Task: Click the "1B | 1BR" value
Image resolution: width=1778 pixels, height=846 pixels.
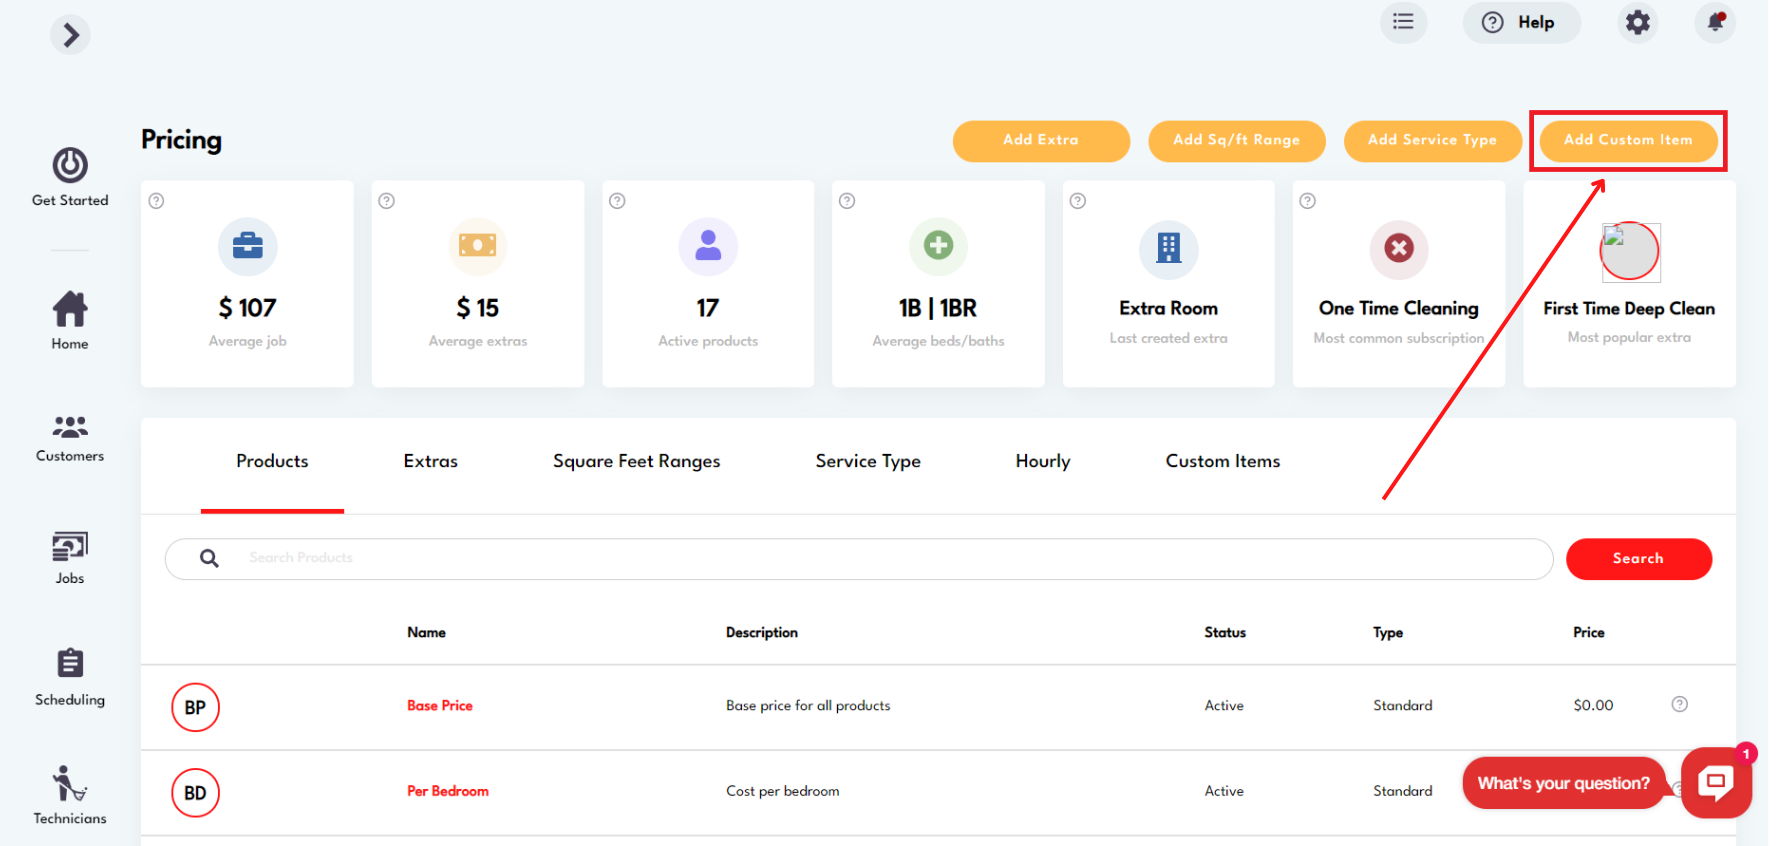Action: tap(938, 308)
